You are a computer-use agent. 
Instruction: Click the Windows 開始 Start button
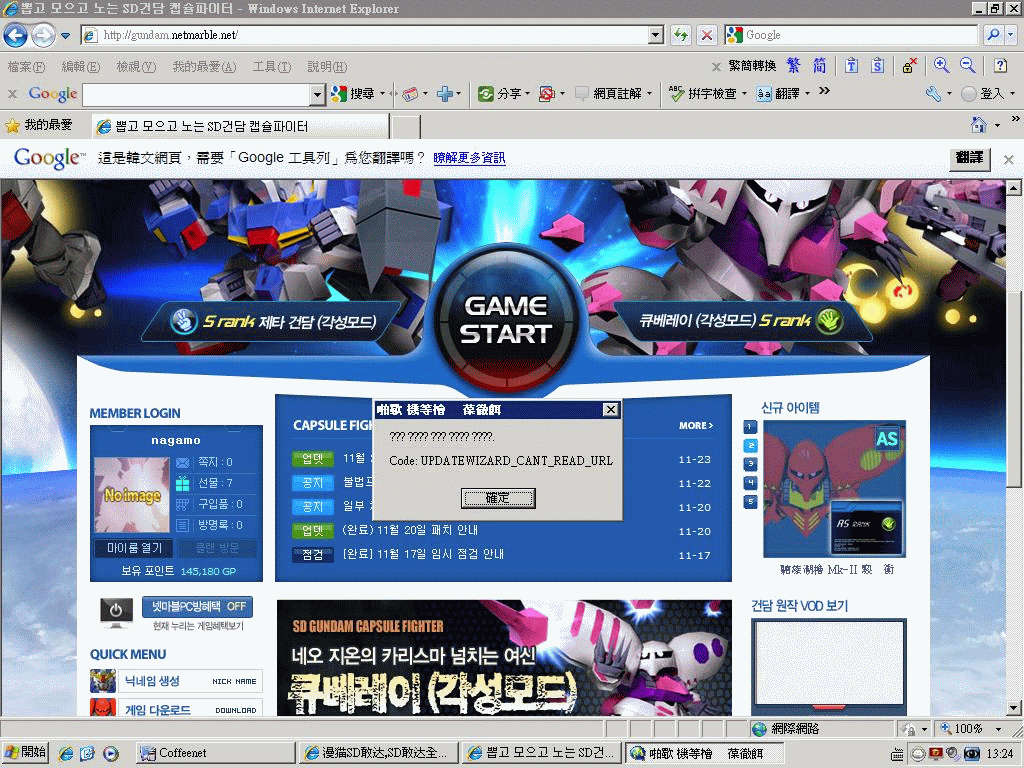(x=25, y=752)
